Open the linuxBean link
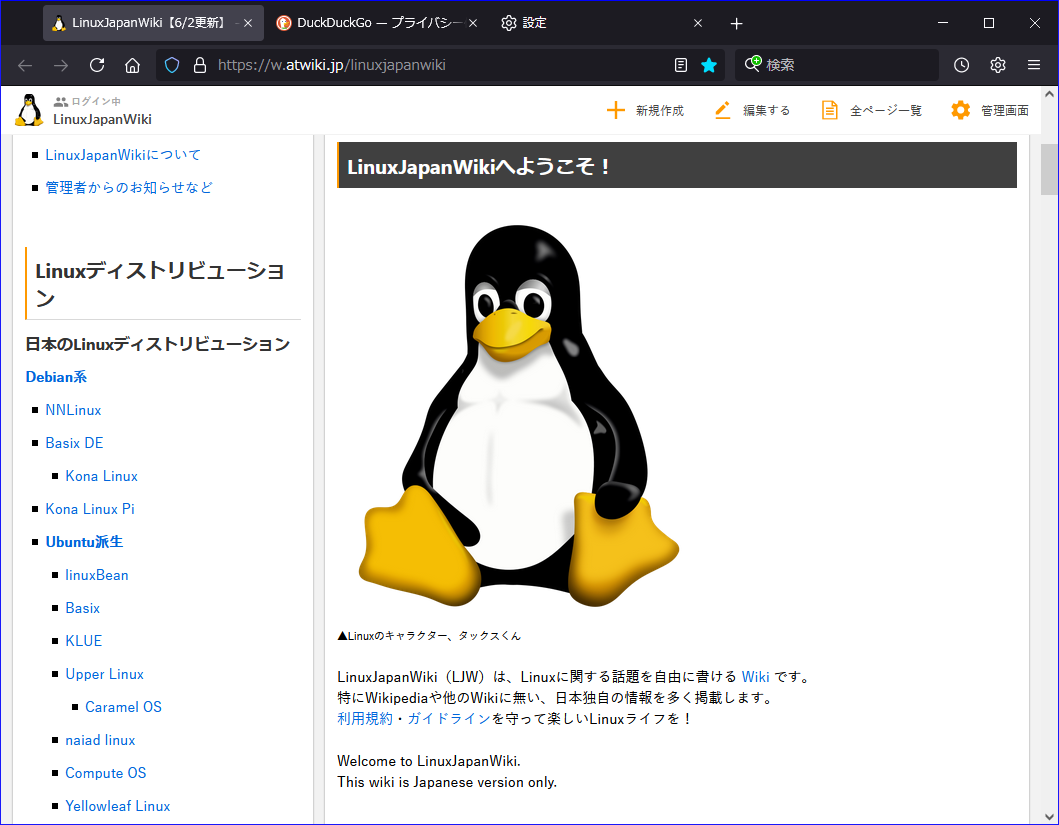1059x825 pixels. (x=97, y=575)
